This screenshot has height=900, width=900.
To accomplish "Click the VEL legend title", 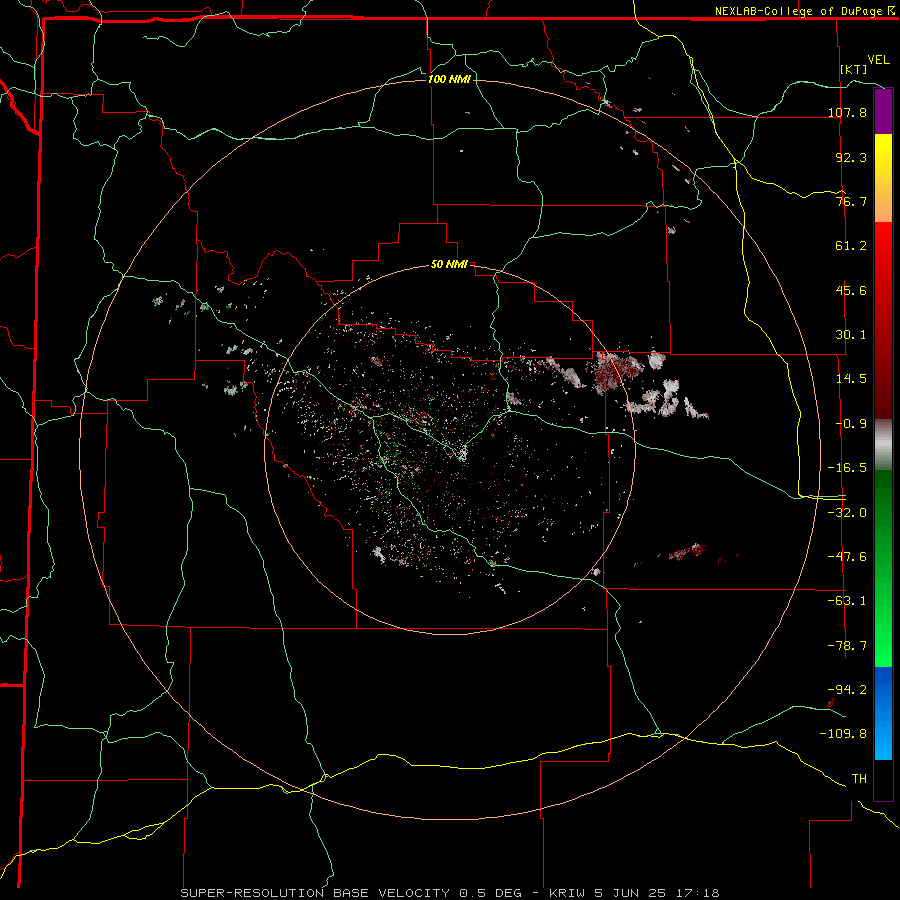I will click(878, 60).
